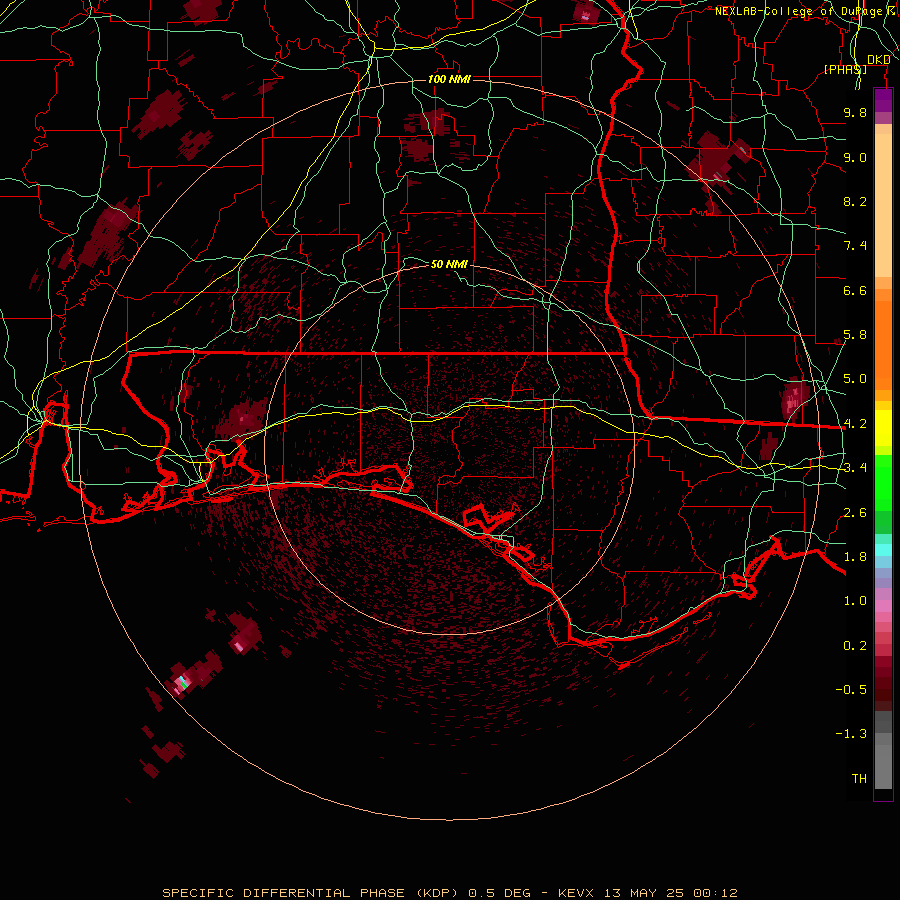Click the 5.0 legend value
The height and width of the screenshot is (900, 900).
pos(855,379)
